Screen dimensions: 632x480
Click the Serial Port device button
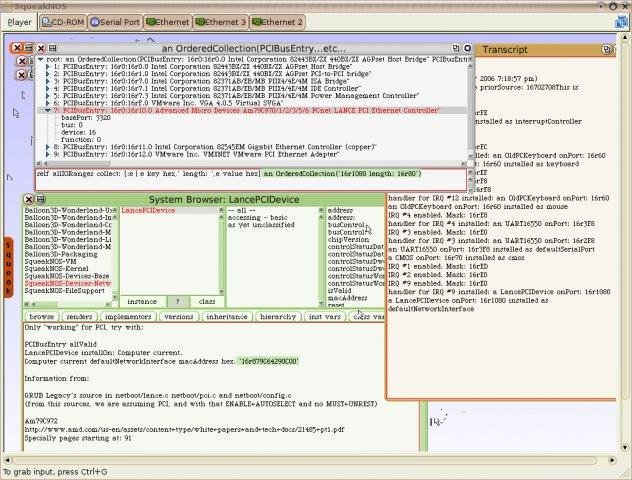115,22
